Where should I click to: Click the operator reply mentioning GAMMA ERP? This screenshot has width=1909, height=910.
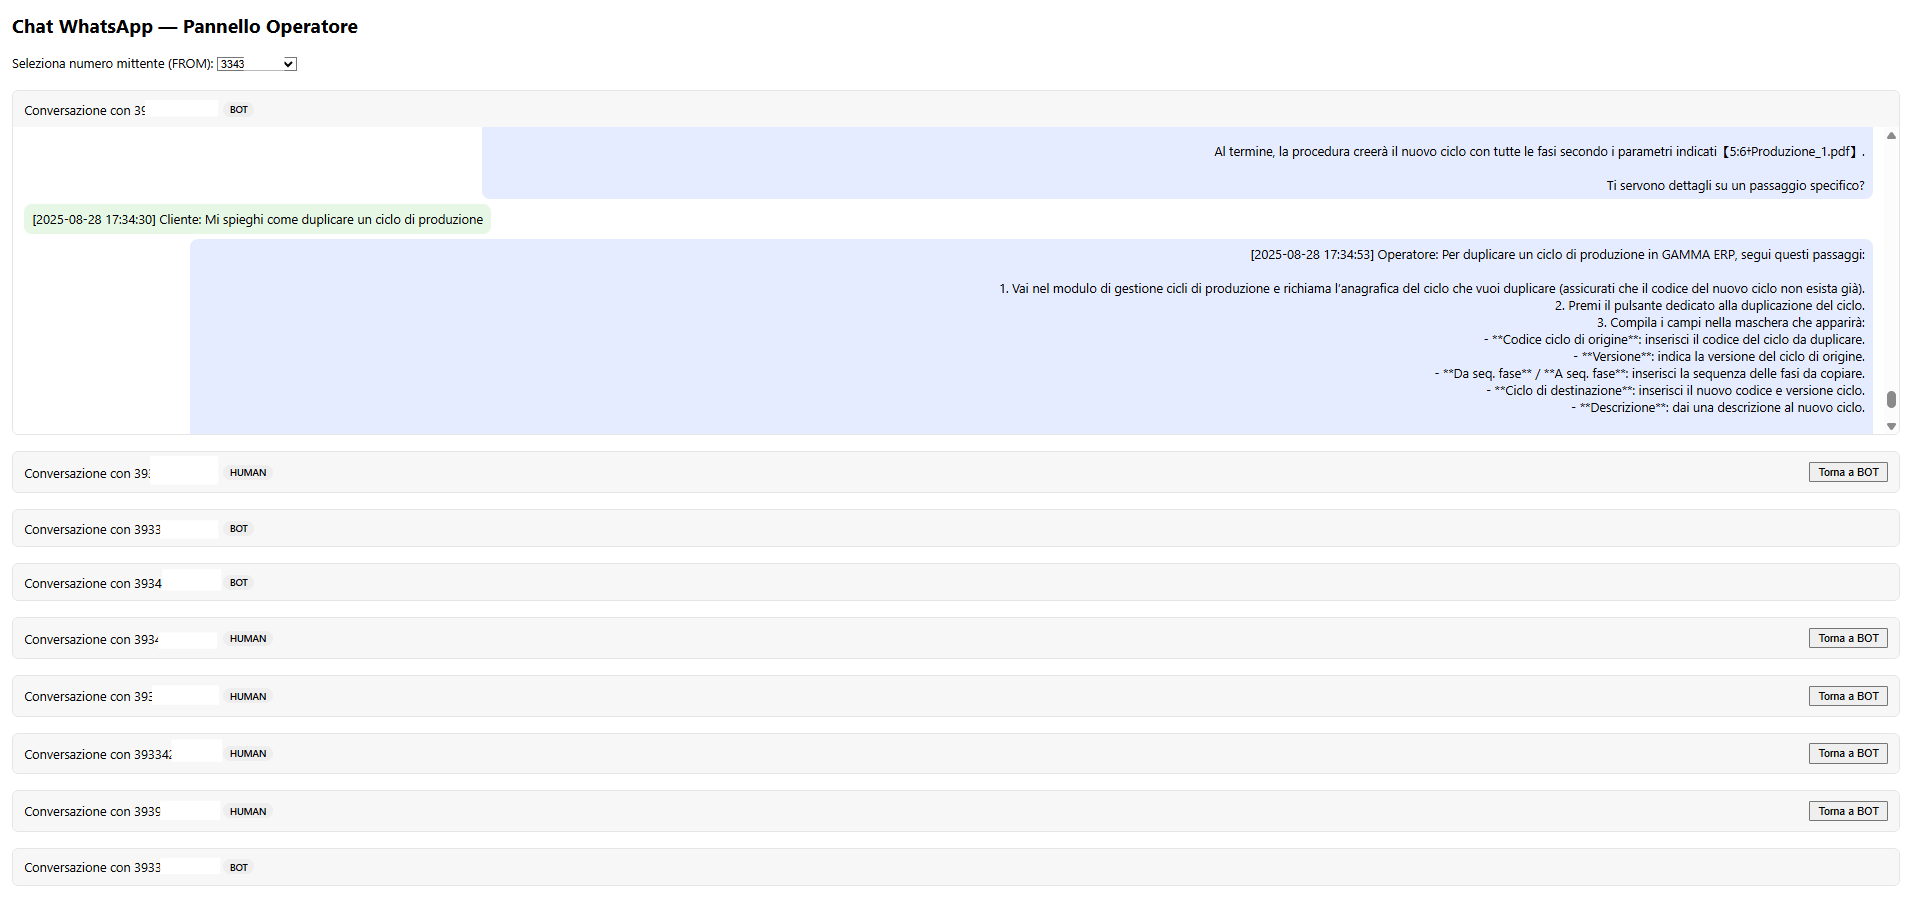(x=1030, y=330)
